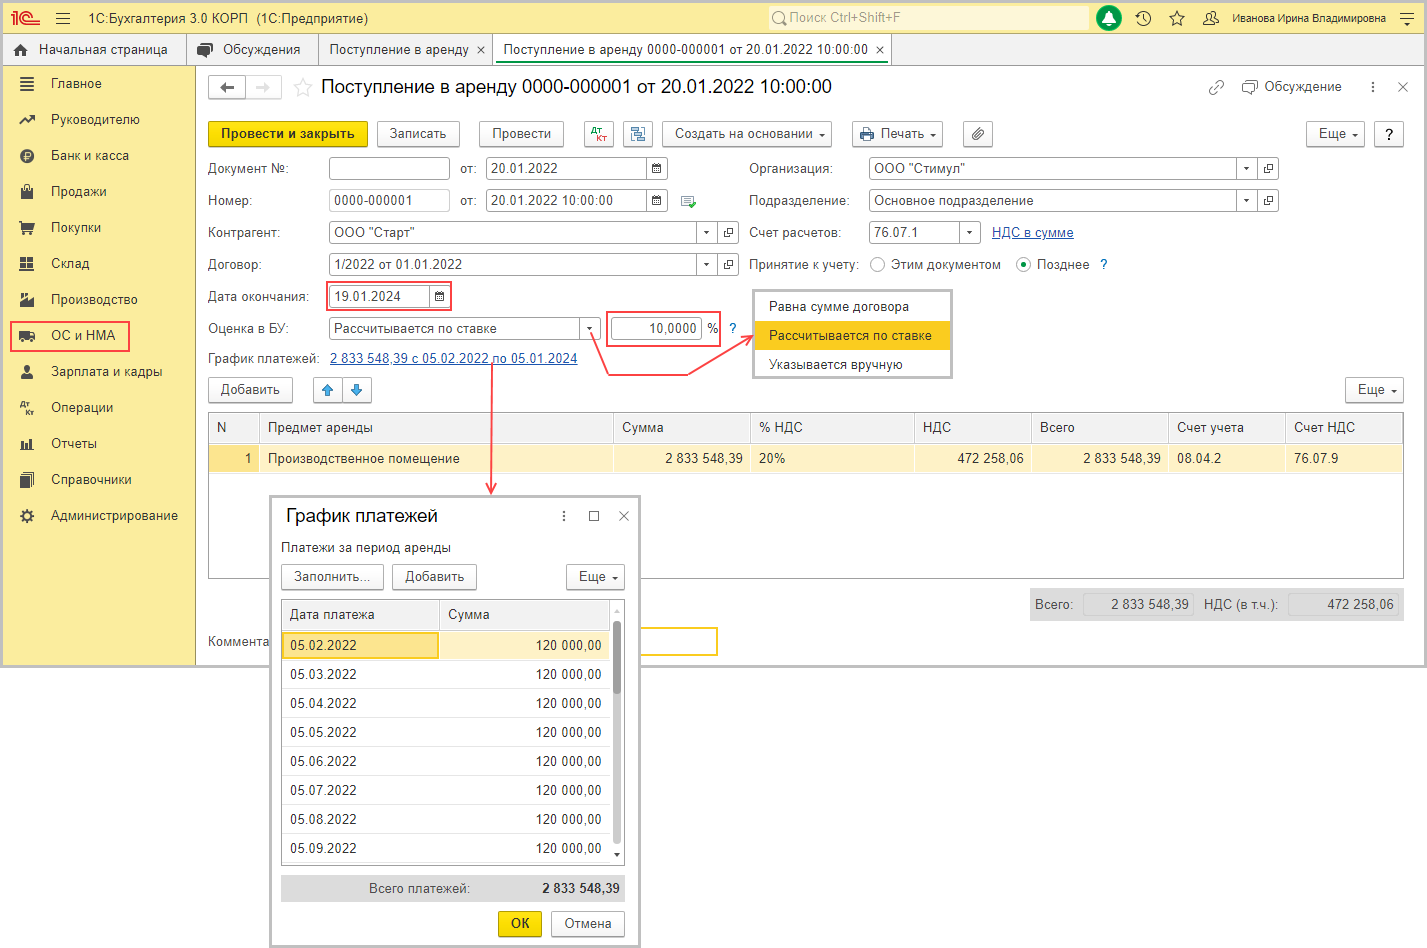Screen dimensions: 1427x948
Task: Click the forward navigation arrow
Action: click(x=263, y=88)
